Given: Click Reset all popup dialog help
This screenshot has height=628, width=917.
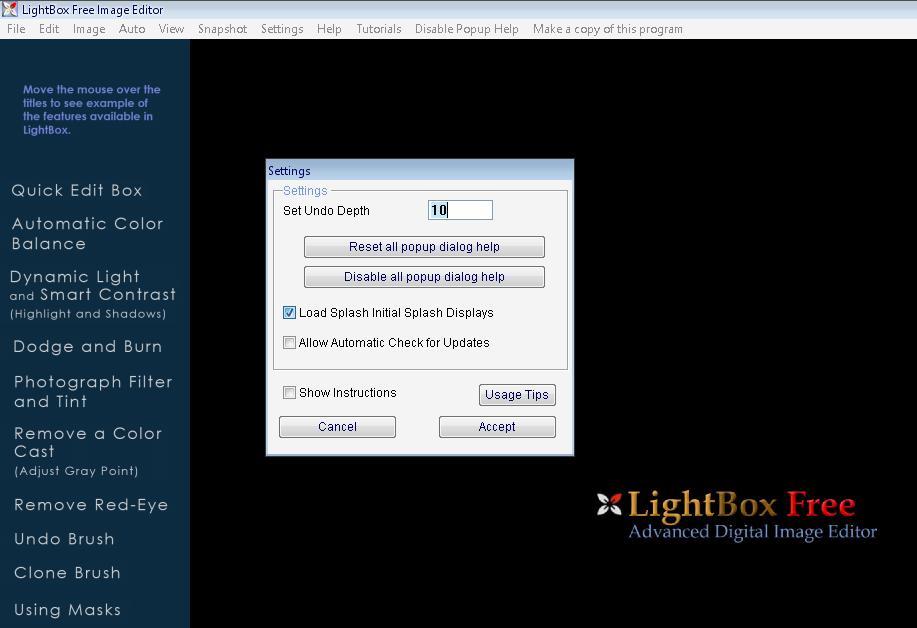Looking at the screenshot, I should click(x=423, y=246).
